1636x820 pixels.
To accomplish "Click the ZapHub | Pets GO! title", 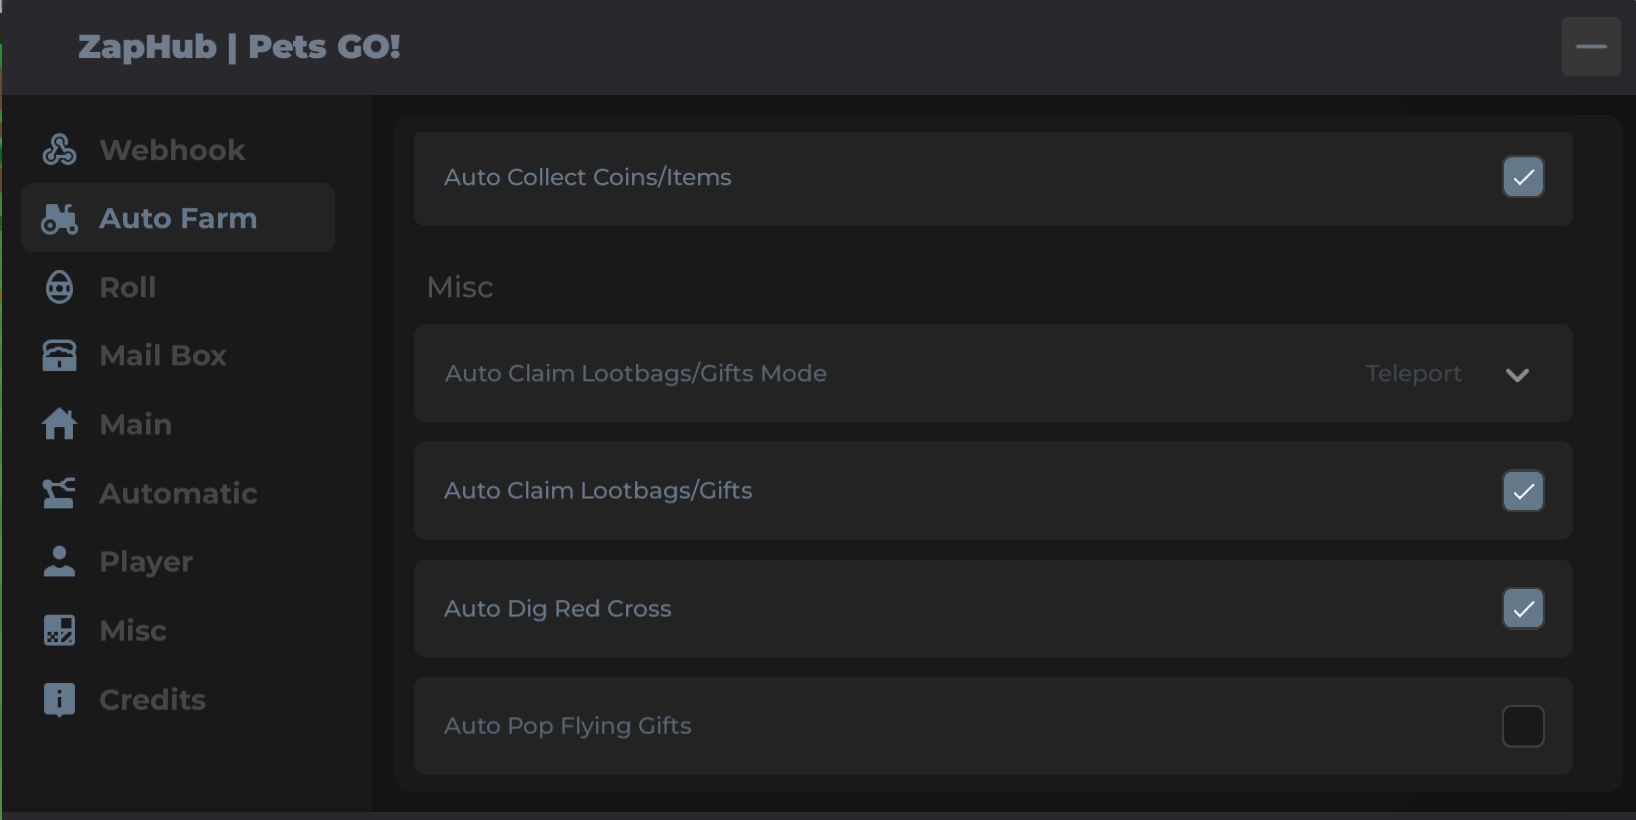I will tap(239, 46).
